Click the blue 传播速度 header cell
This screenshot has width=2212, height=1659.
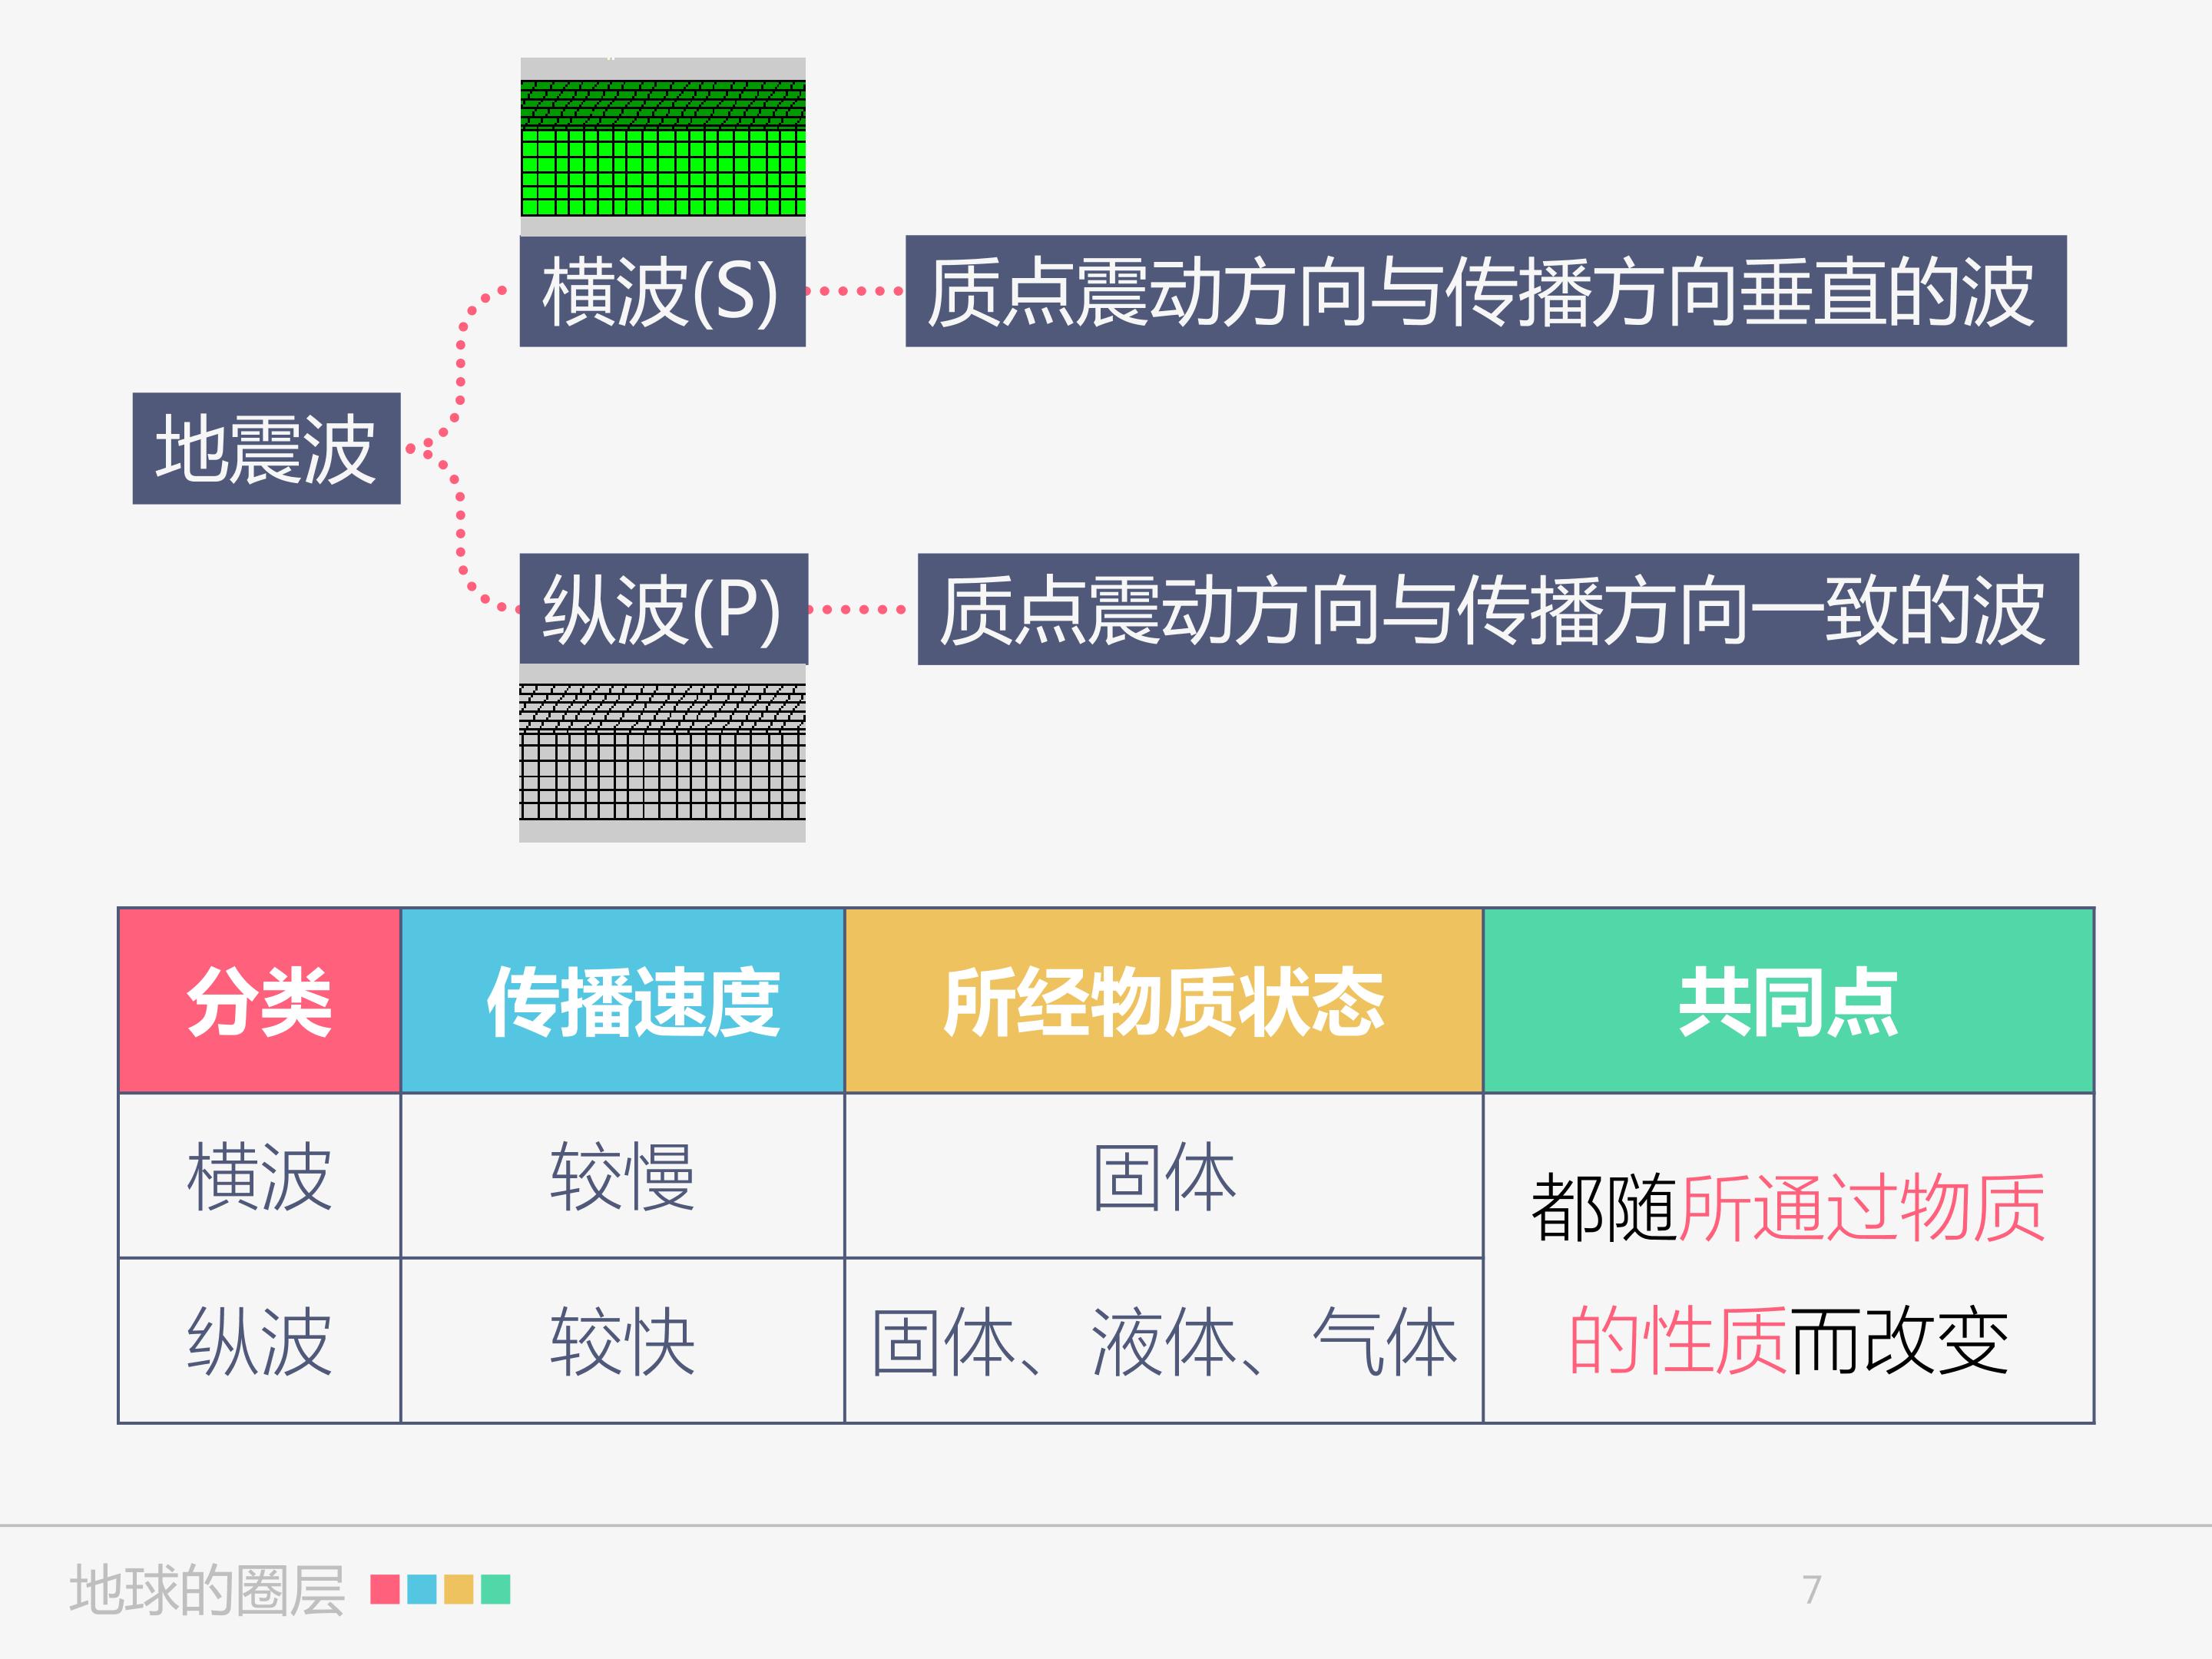(623, 1001)
